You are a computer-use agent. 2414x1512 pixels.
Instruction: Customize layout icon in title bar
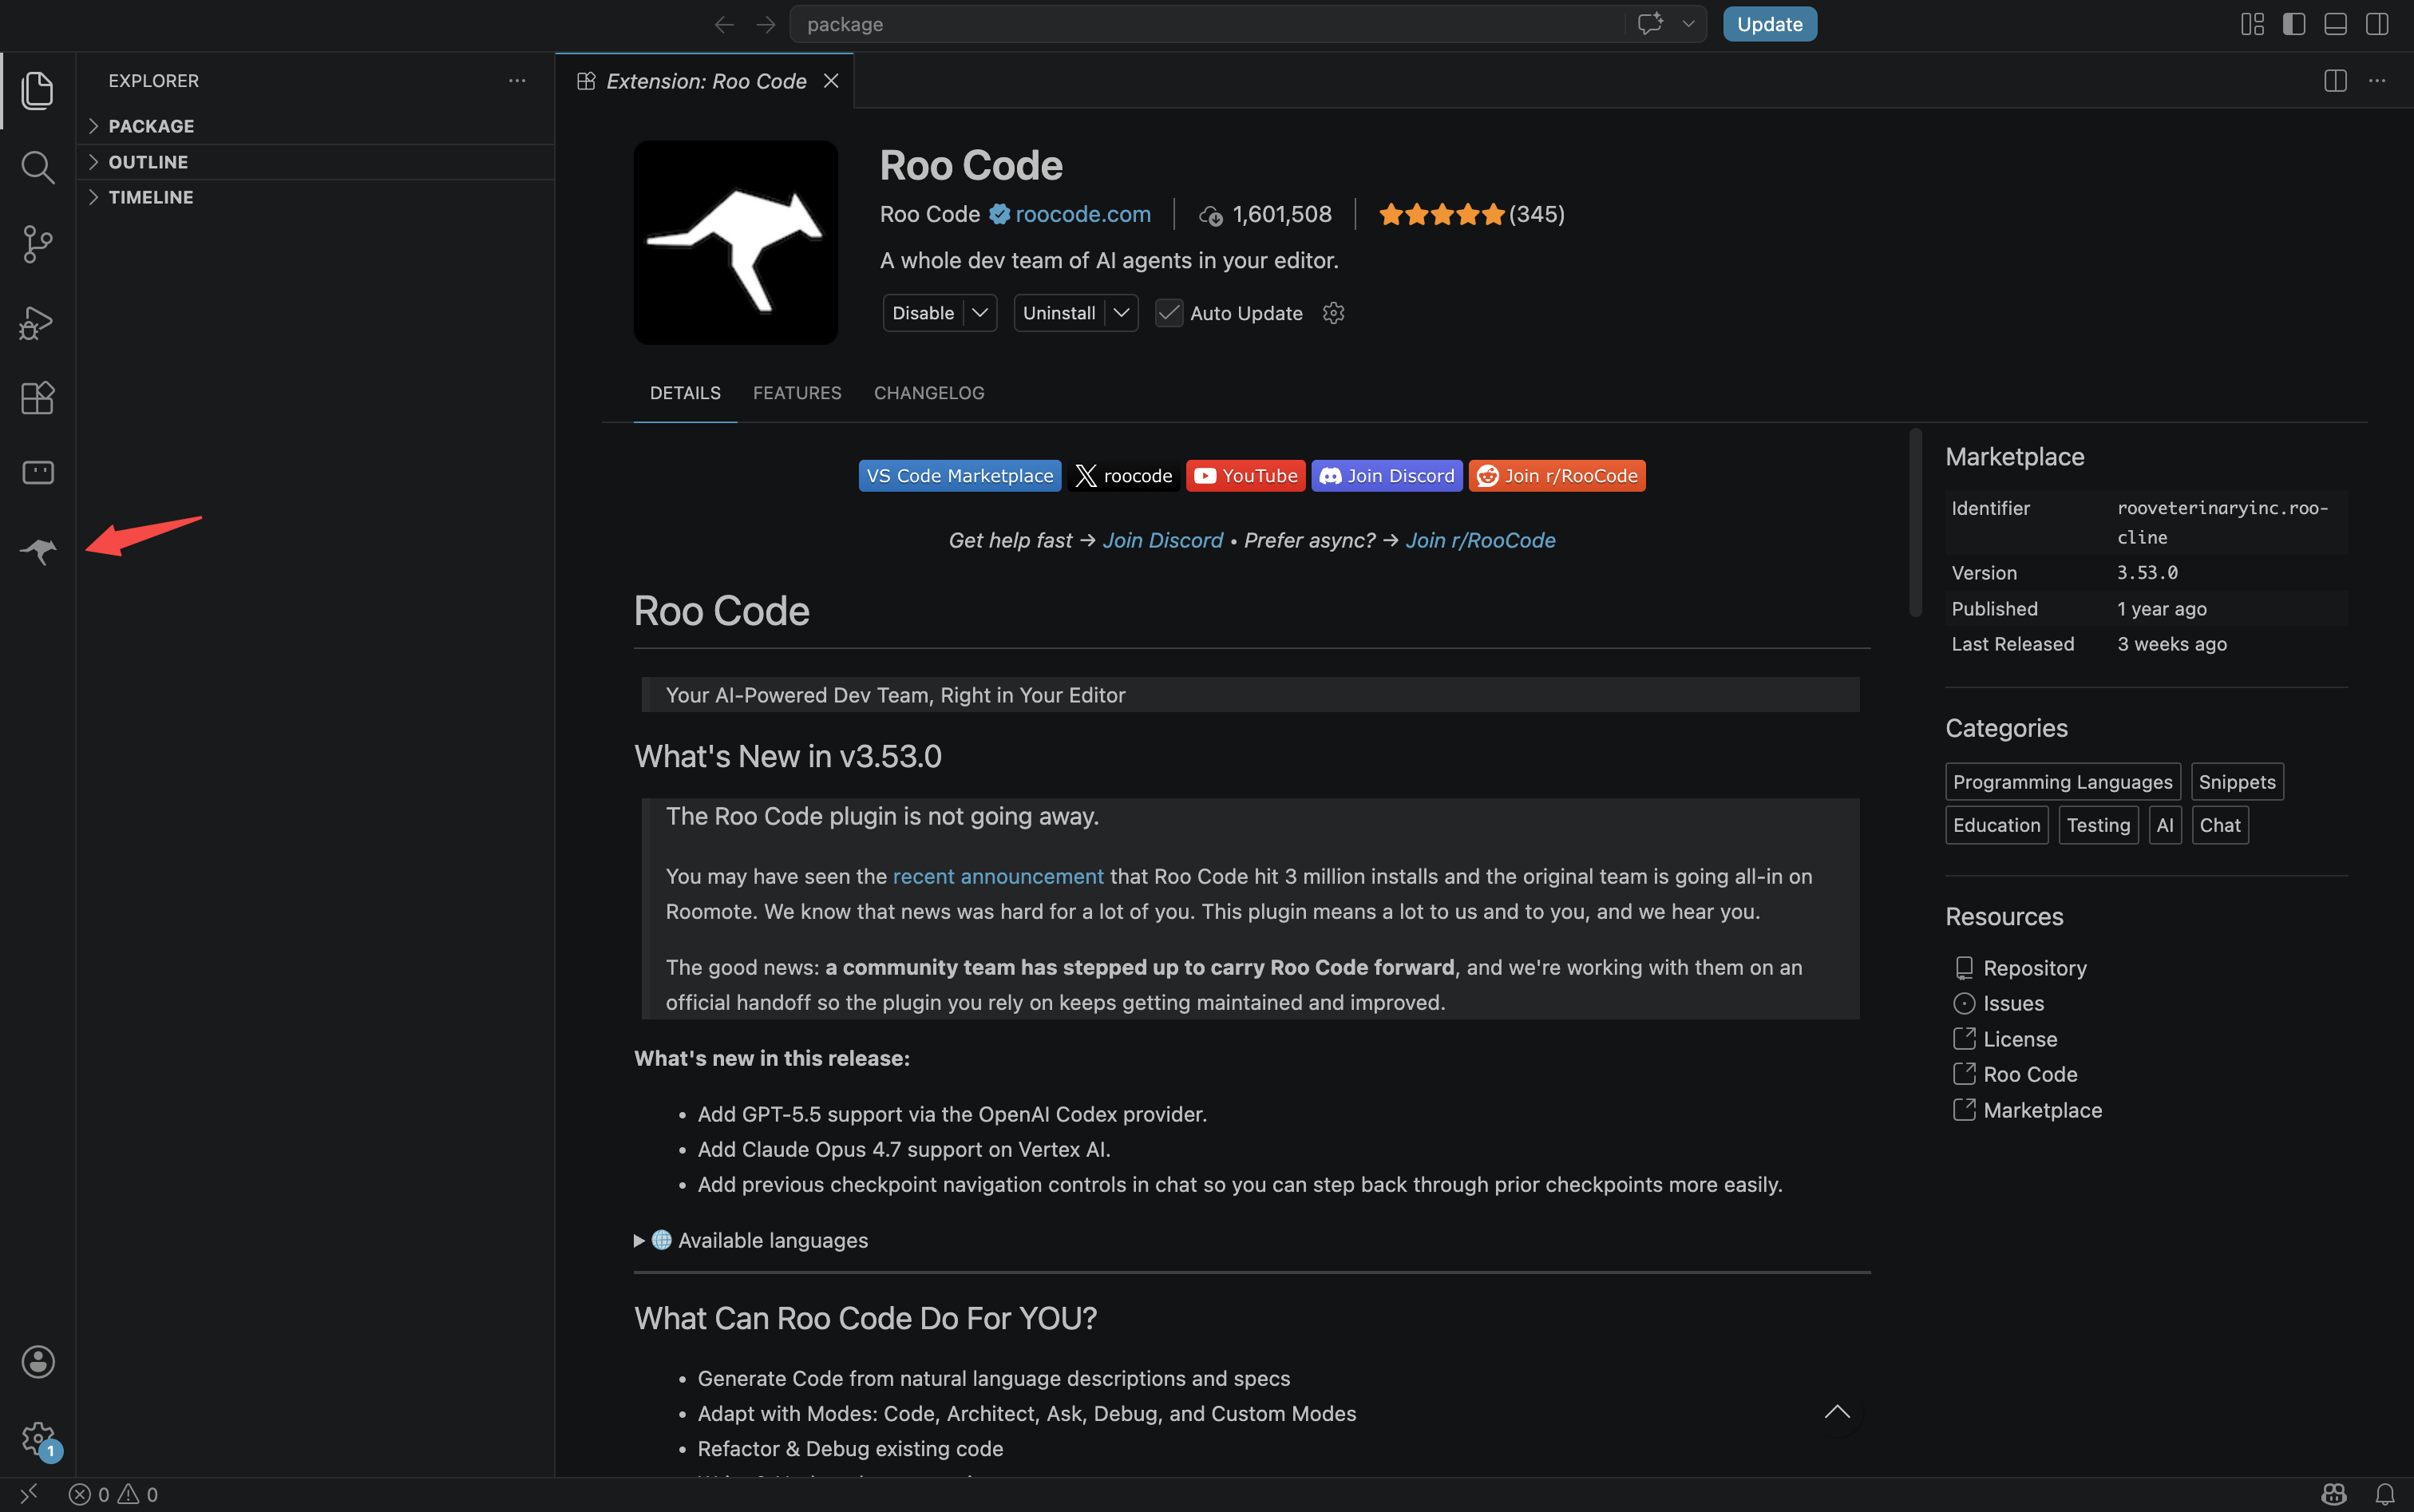(x=2252, y=24)
